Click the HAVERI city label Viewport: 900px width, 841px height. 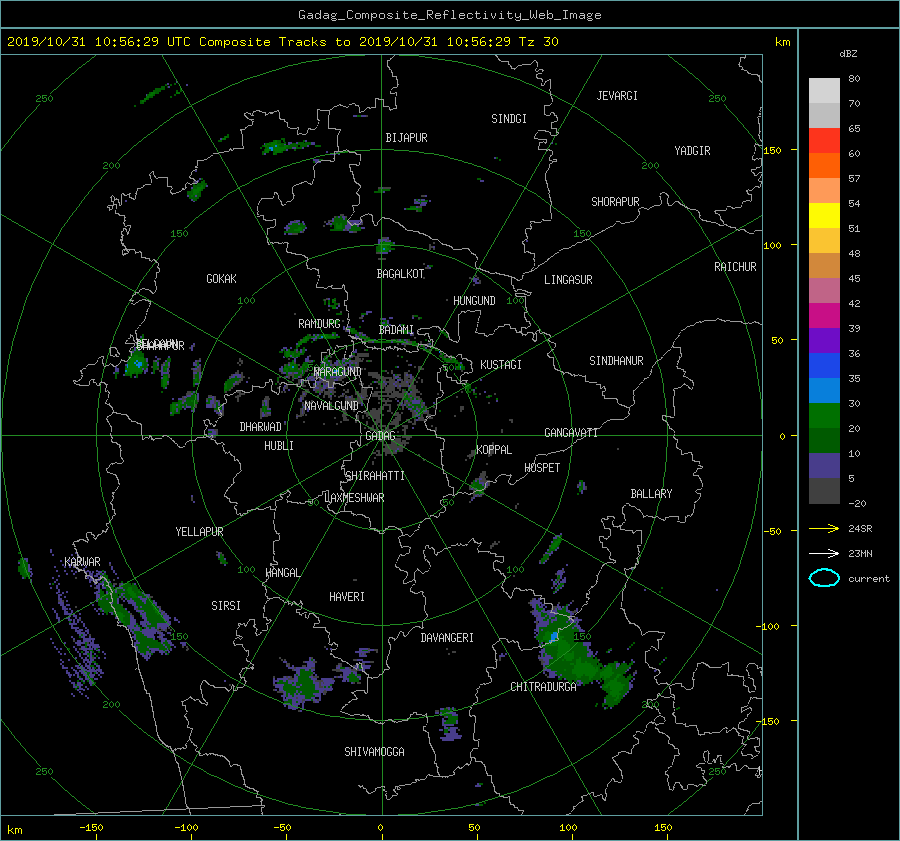347,597
